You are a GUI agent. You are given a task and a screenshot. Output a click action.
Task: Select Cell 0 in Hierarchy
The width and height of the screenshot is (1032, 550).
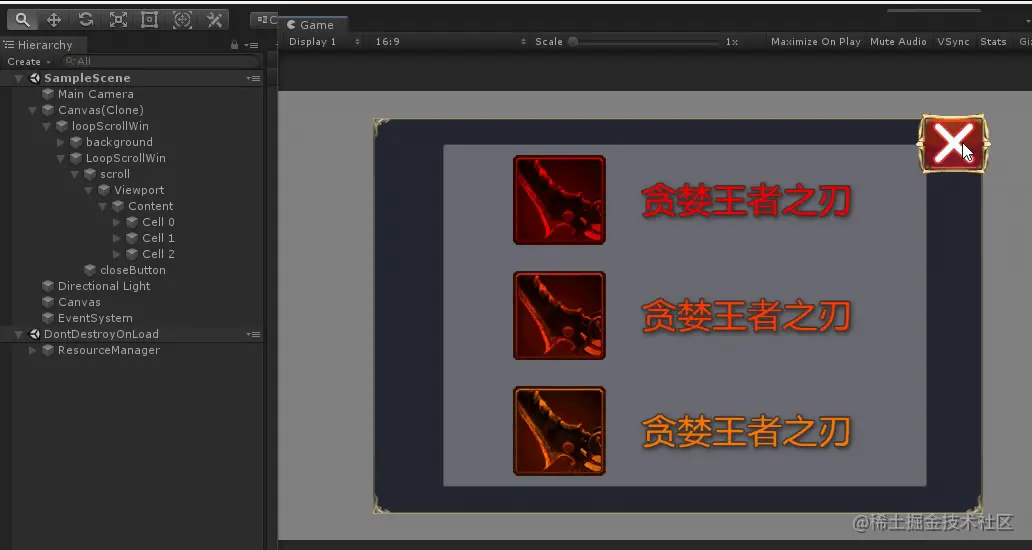(158, 222)
